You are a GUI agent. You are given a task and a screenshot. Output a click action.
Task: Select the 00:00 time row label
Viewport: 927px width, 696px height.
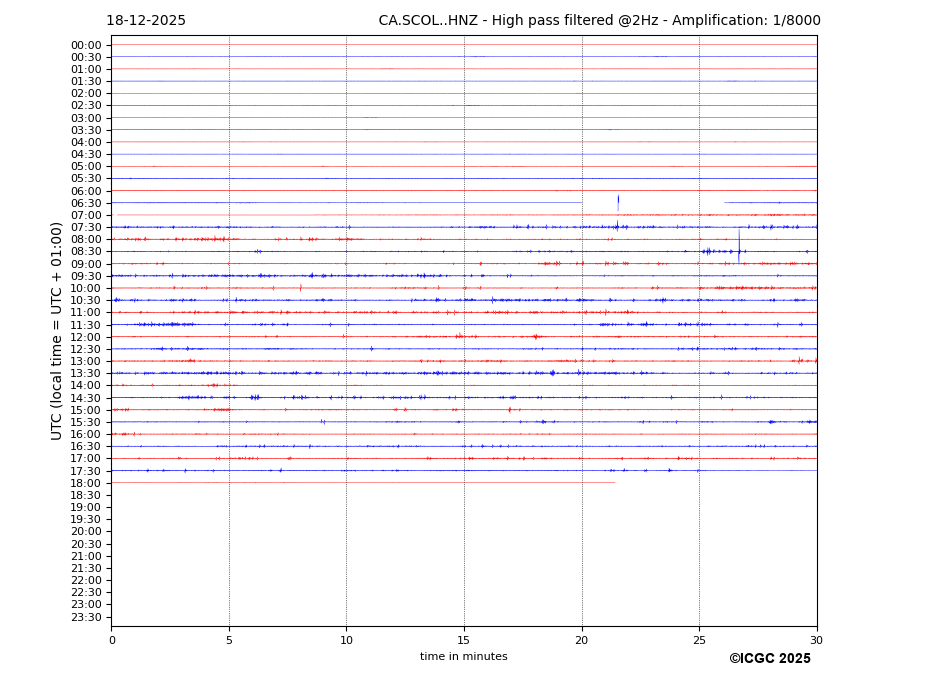tap(86, 45)
